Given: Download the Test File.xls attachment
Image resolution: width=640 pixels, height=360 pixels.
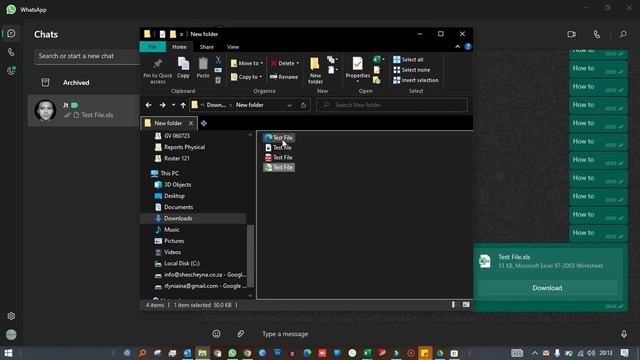Looking at the screenshot, I should pos(547,288).
